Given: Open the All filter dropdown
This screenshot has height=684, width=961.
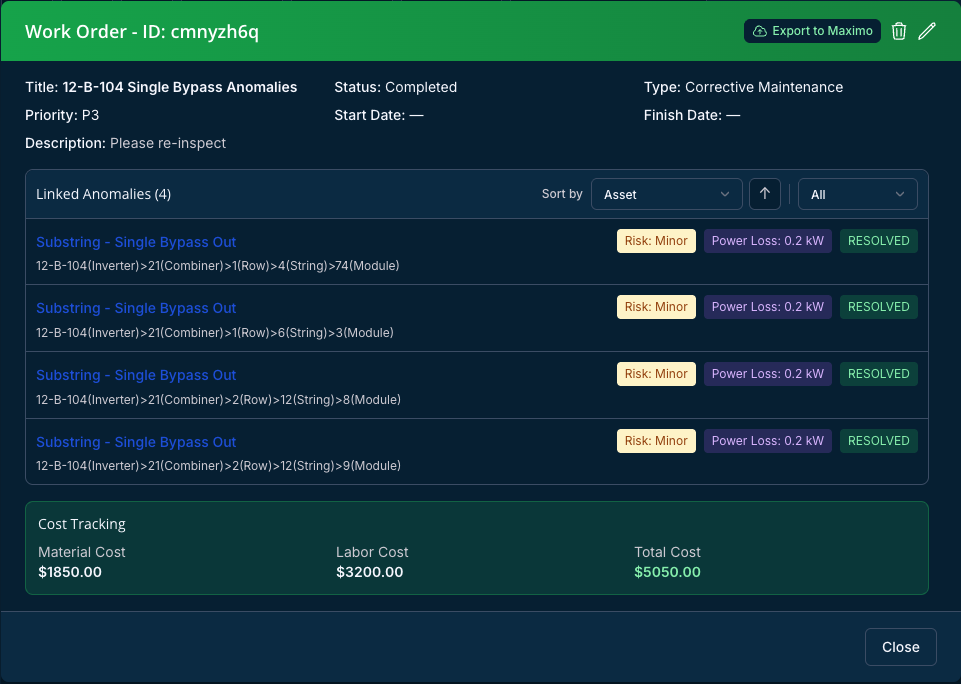Looking at the screenshot, I should [x=857, y=194].
